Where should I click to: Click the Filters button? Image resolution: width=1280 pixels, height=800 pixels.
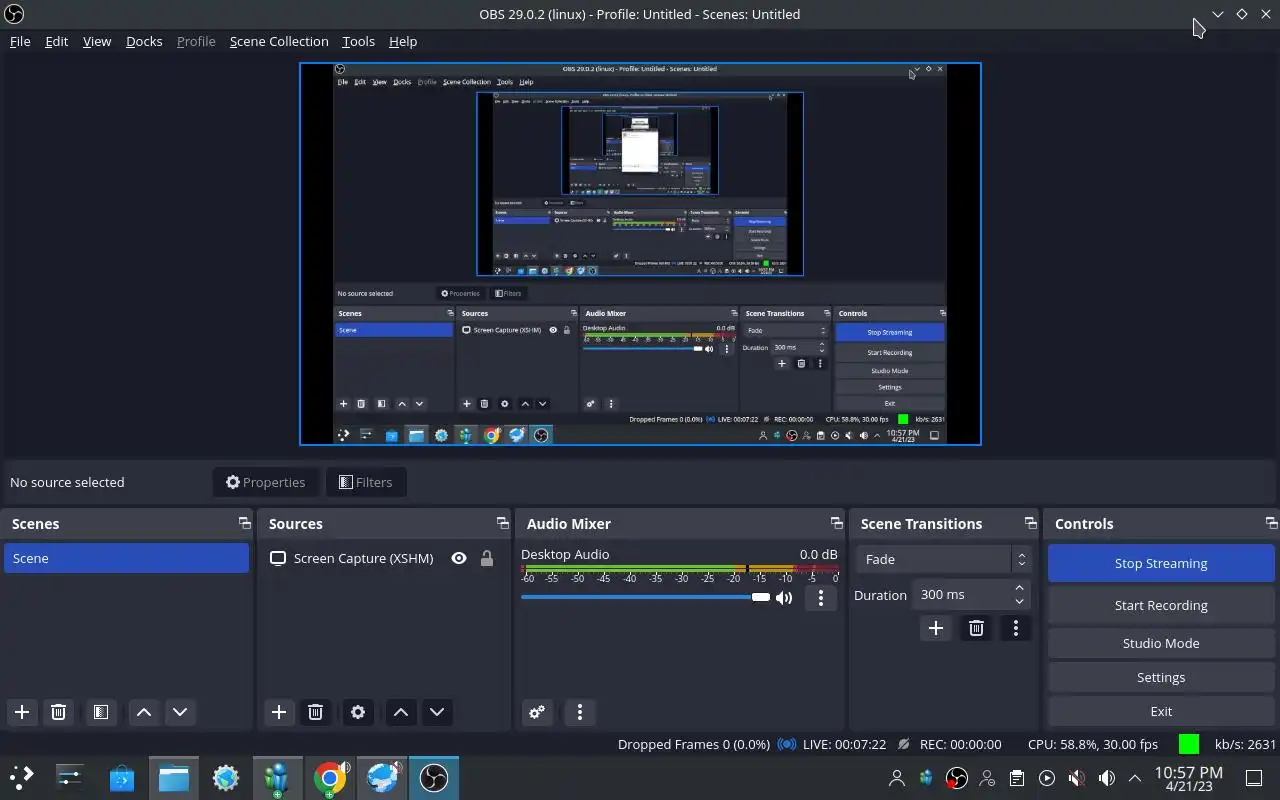(x=366, y=482)
